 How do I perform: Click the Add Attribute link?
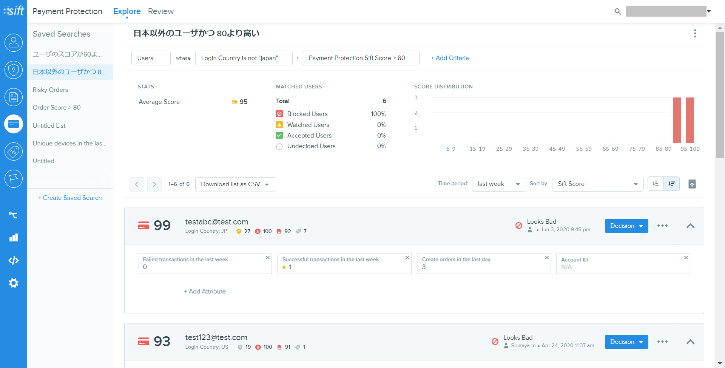pos(205,291)
